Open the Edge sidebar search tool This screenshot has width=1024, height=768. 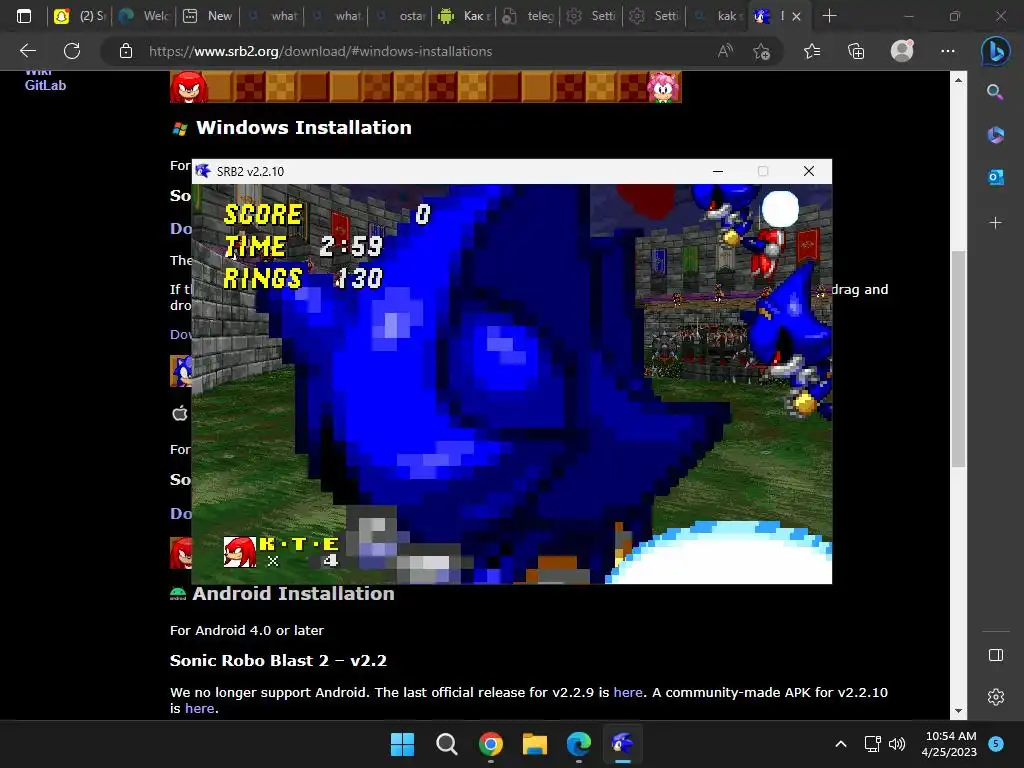pyautogui.click(x=995, y=91)
